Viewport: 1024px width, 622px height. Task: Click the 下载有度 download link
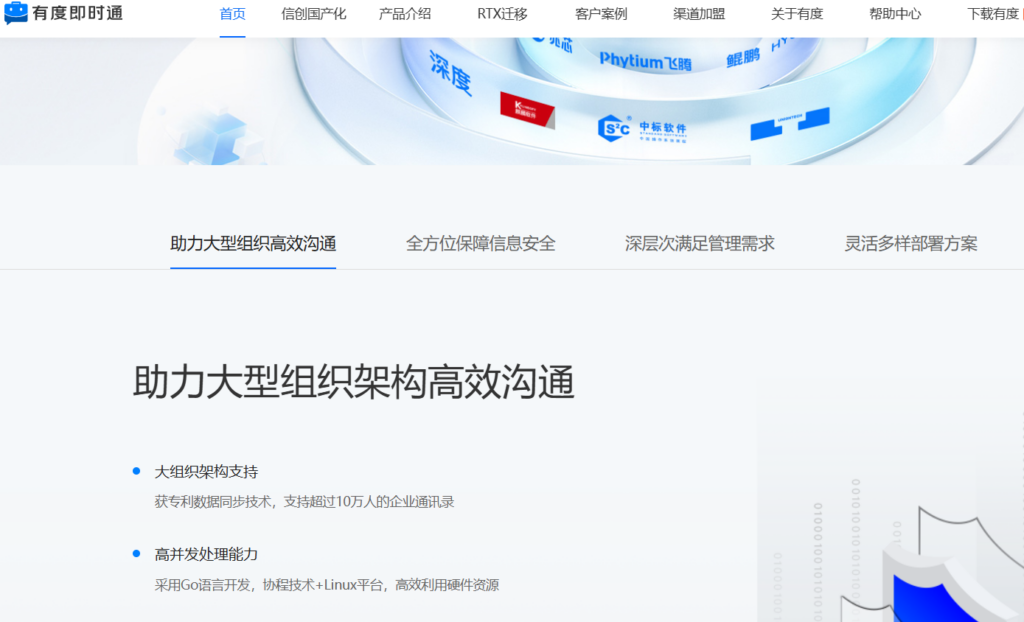(992, 14)
